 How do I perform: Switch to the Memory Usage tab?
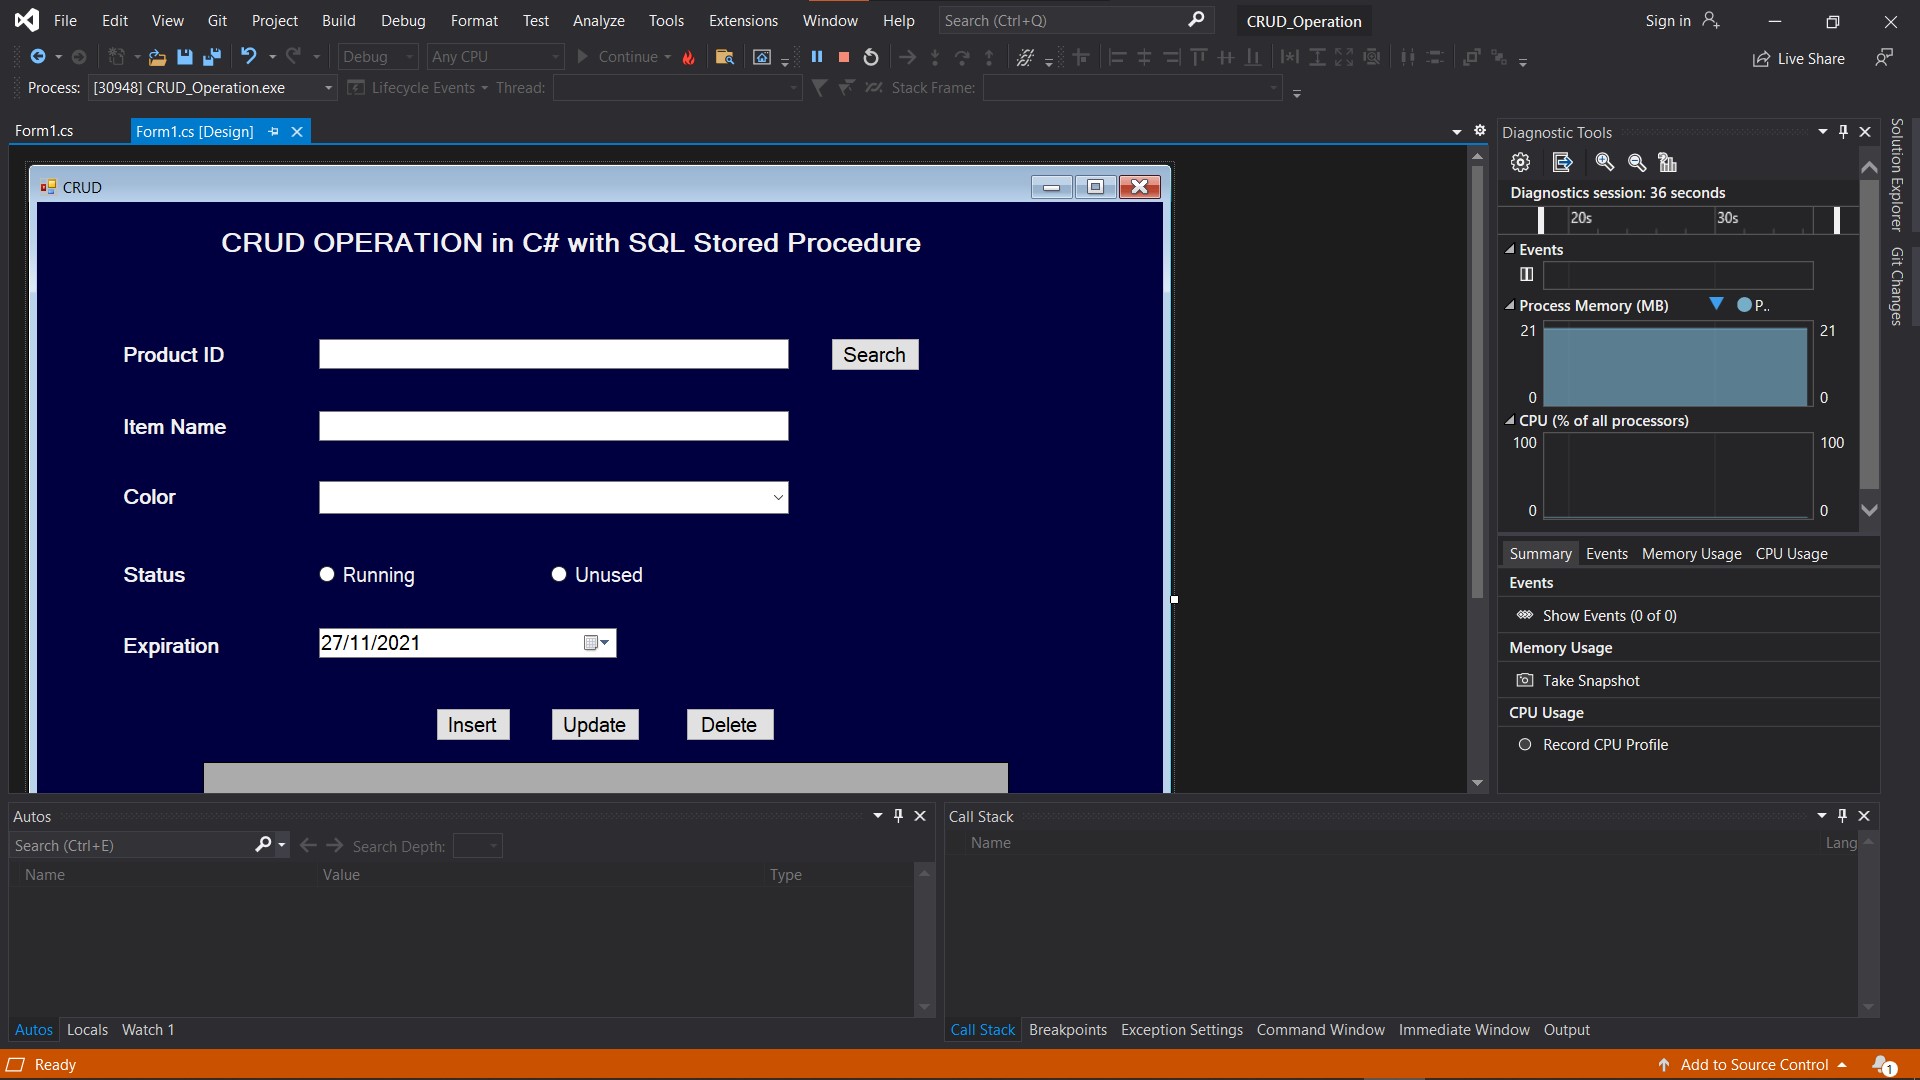pos(1691,553)
